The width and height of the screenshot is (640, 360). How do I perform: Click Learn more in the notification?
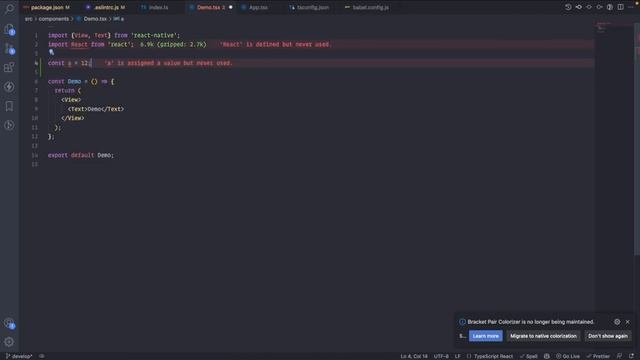pyautogui.click(x=486, y=336)
